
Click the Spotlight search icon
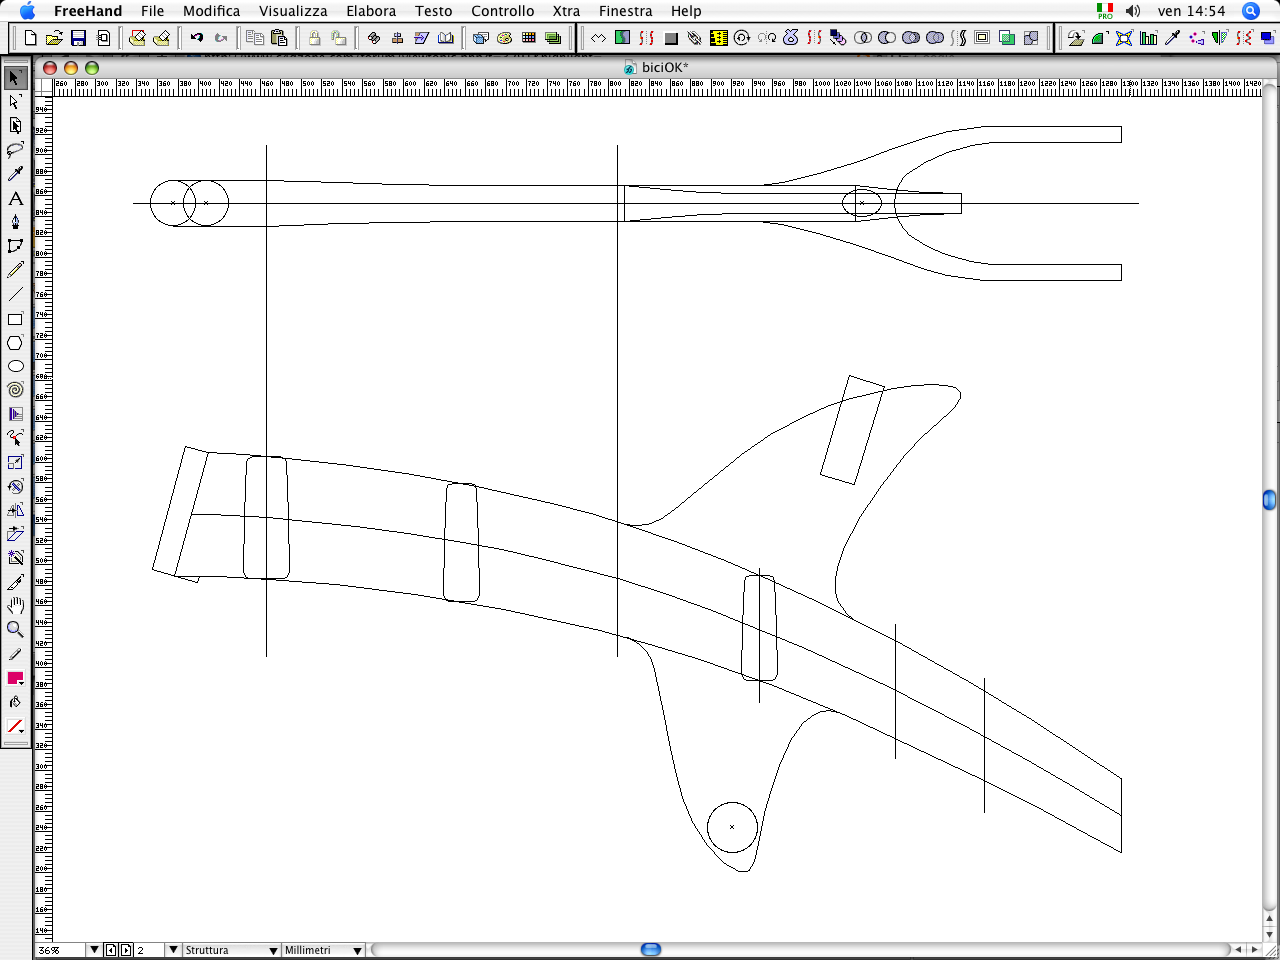(1251, 11)
